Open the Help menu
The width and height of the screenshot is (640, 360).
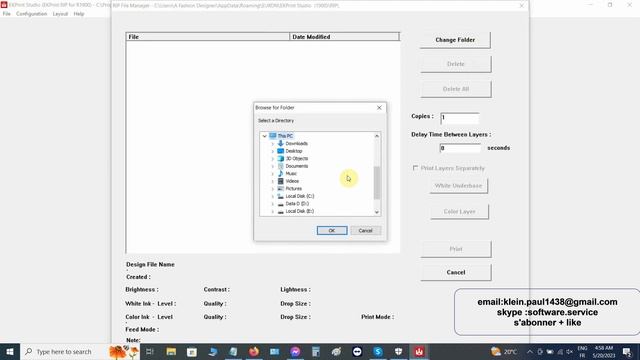pyautogui.click(x=79, y=14)
